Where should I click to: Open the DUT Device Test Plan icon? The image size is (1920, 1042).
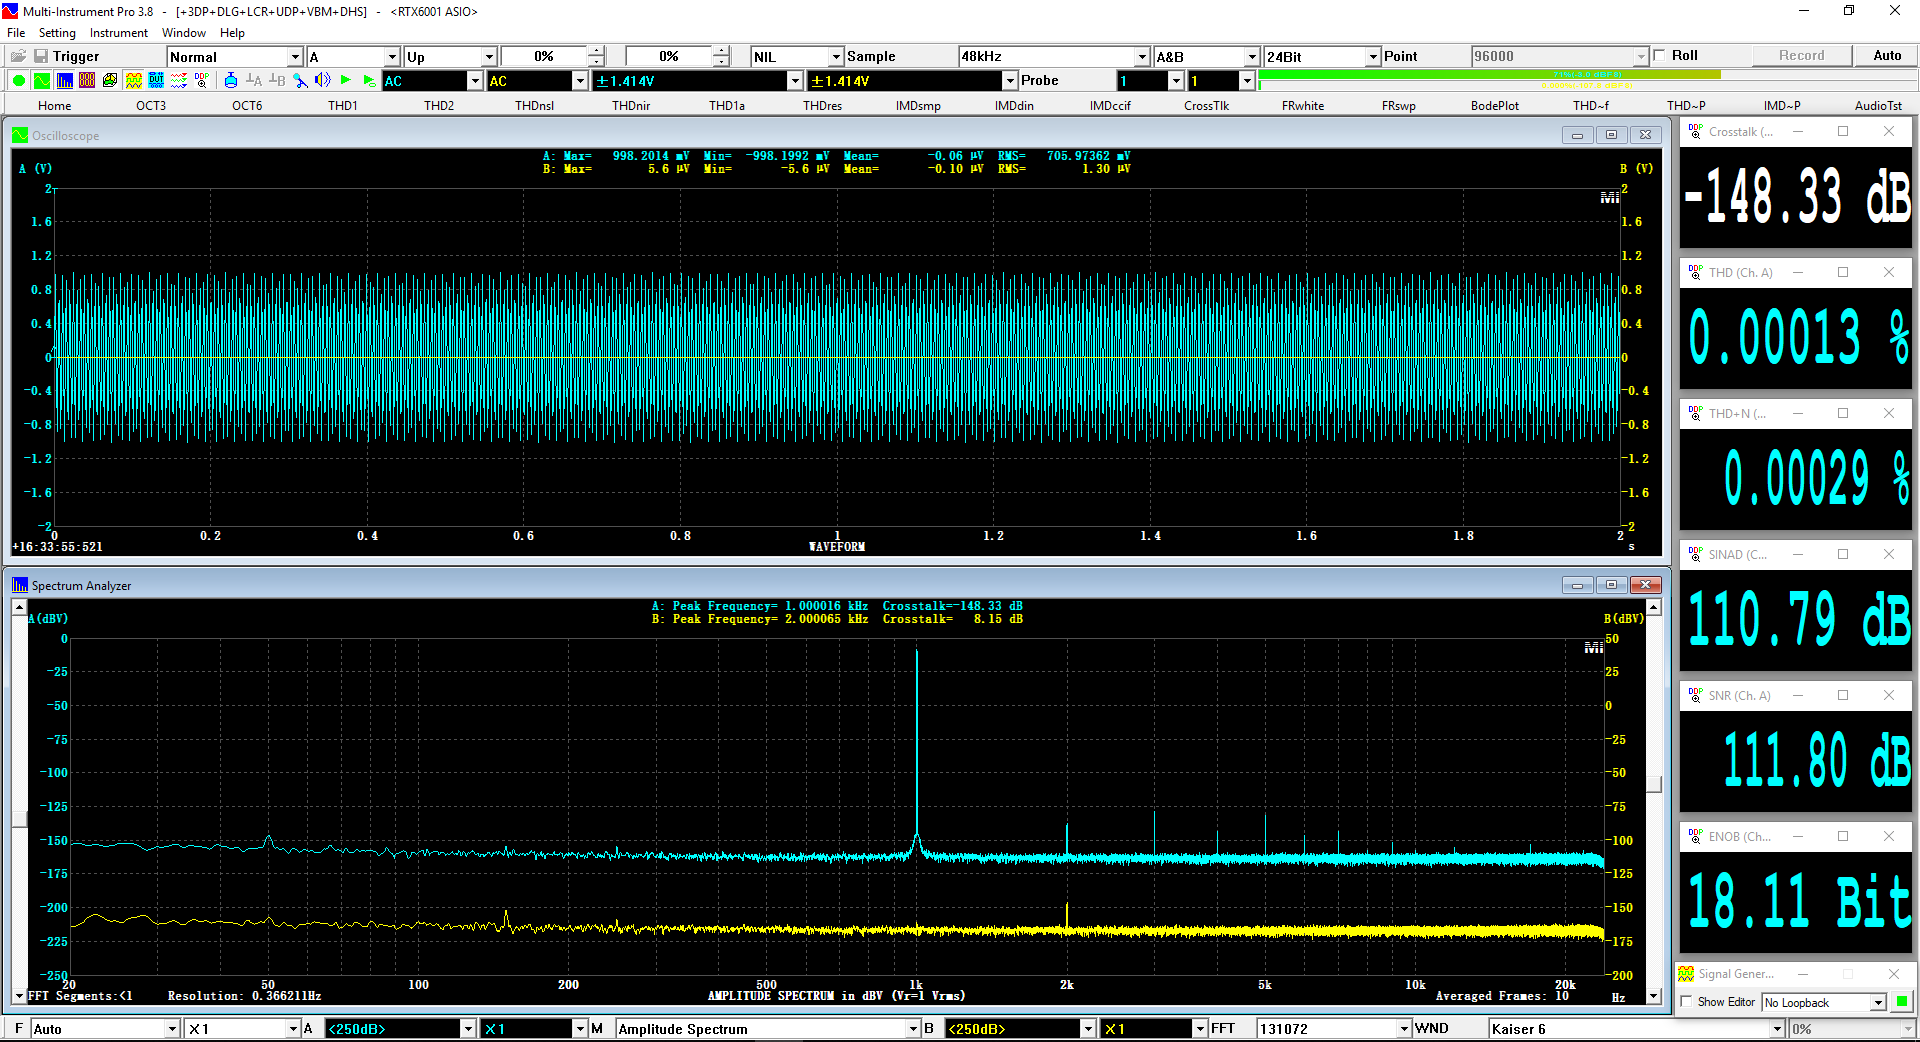tap(156, 81)
